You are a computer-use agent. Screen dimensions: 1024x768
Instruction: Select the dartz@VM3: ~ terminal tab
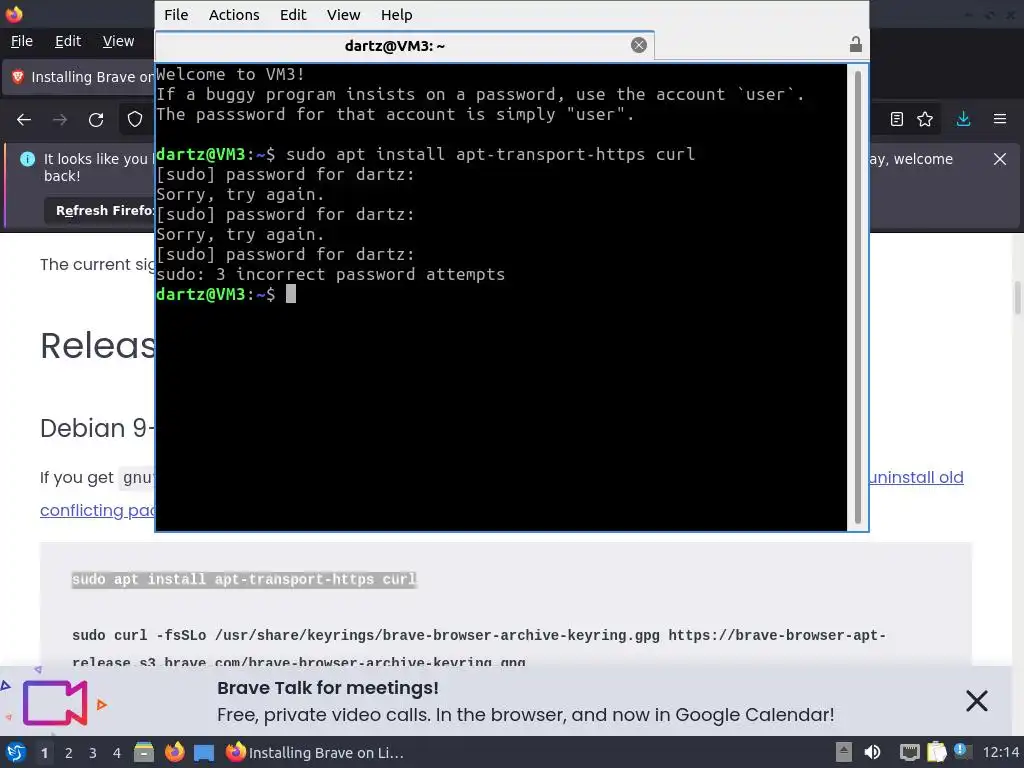405,45
